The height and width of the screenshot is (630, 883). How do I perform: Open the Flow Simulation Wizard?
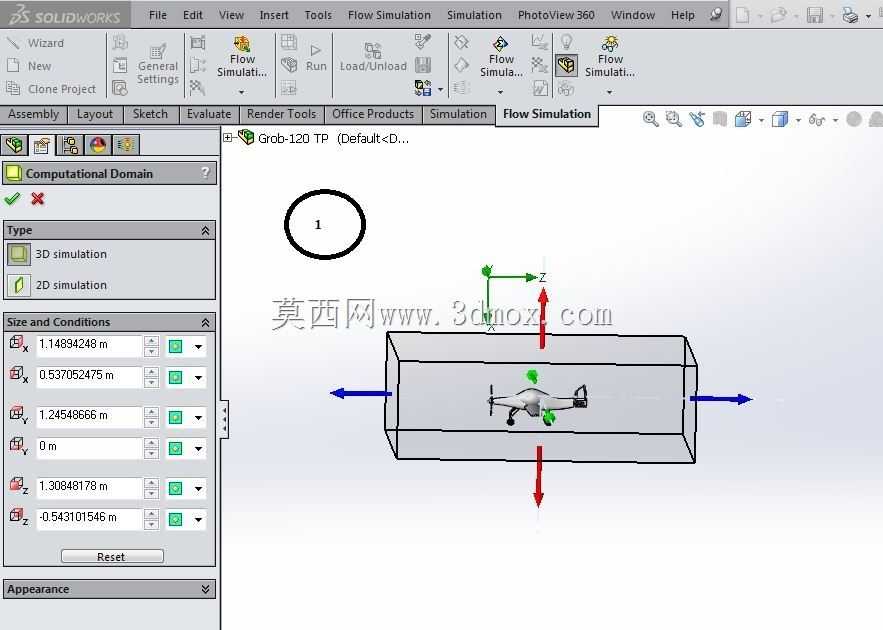tap(35, 43)
